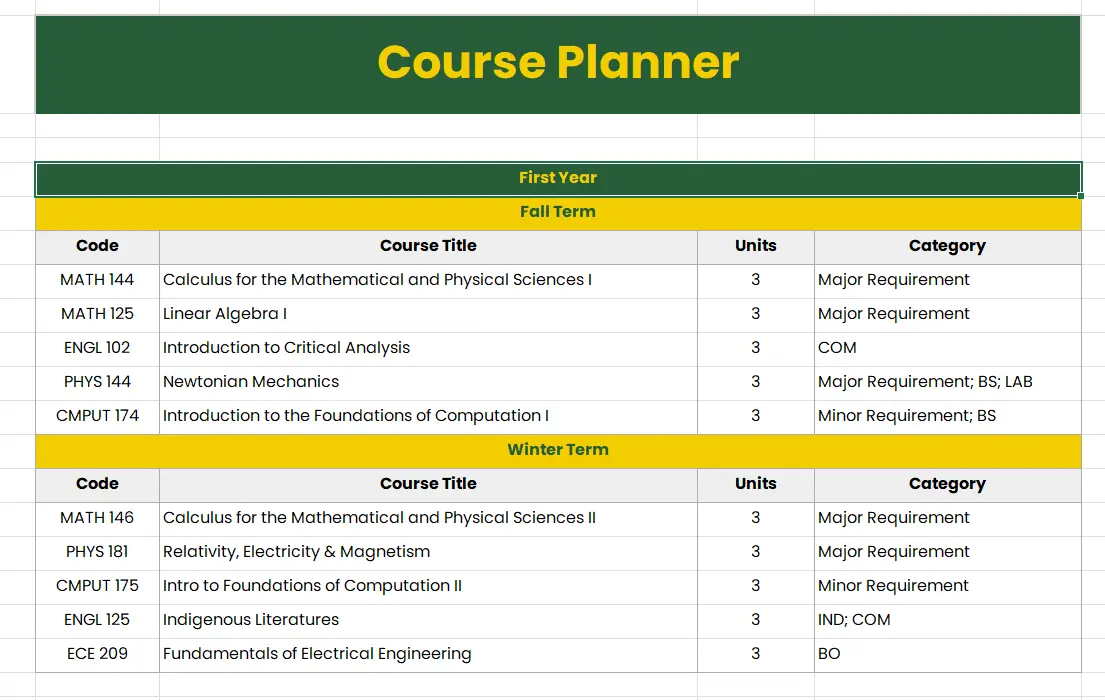The width and height of the screenshot is (1105, 700).
Task: Select the BO category cell
Action: 946,654
